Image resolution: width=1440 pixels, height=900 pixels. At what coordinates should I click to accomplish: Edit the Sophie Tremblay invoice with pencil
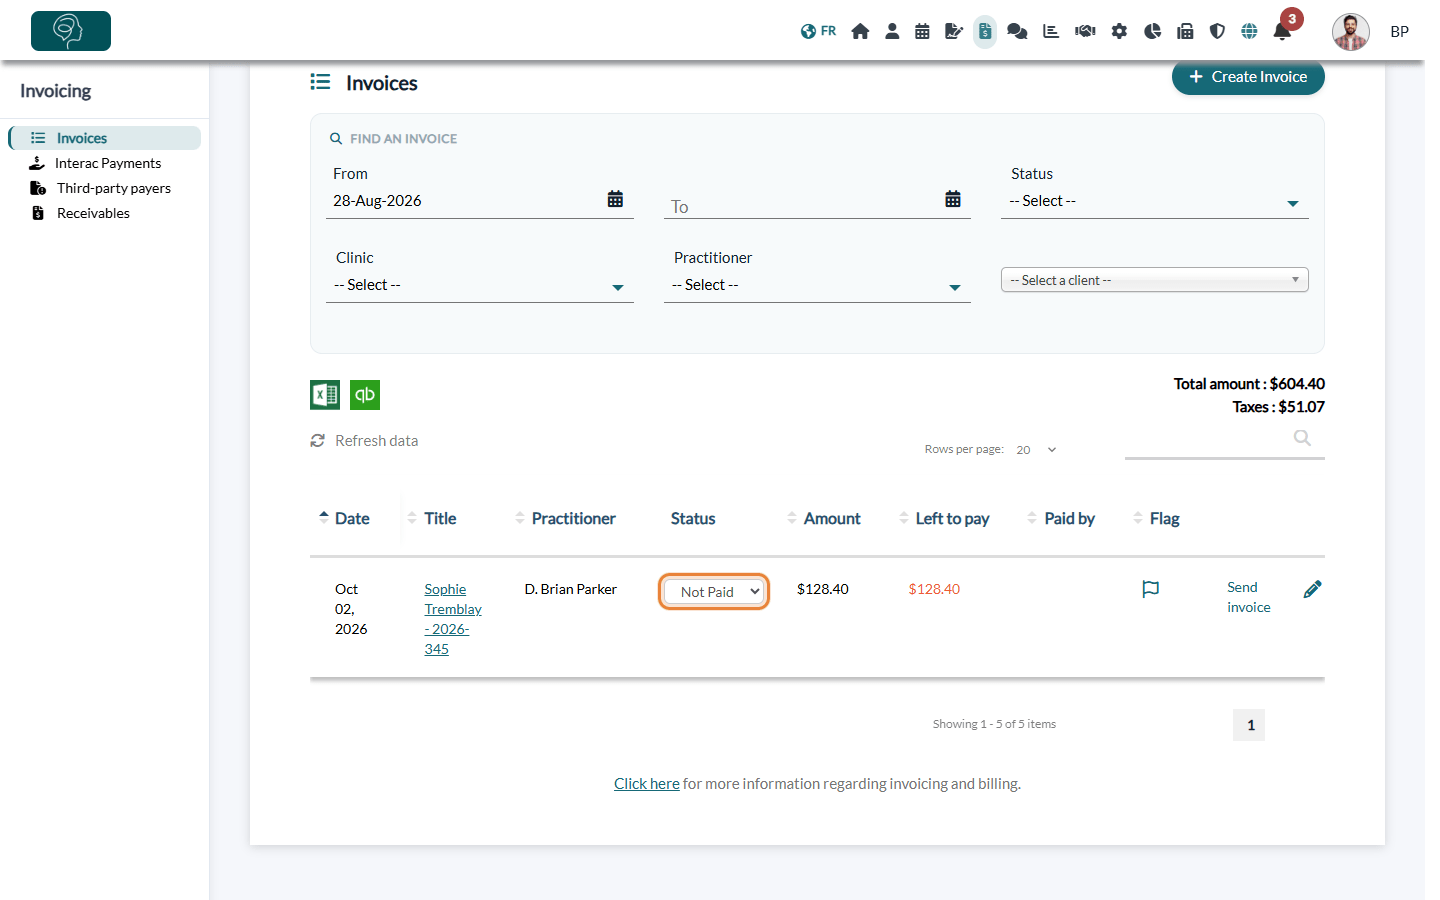click(x=1313, y=589)
